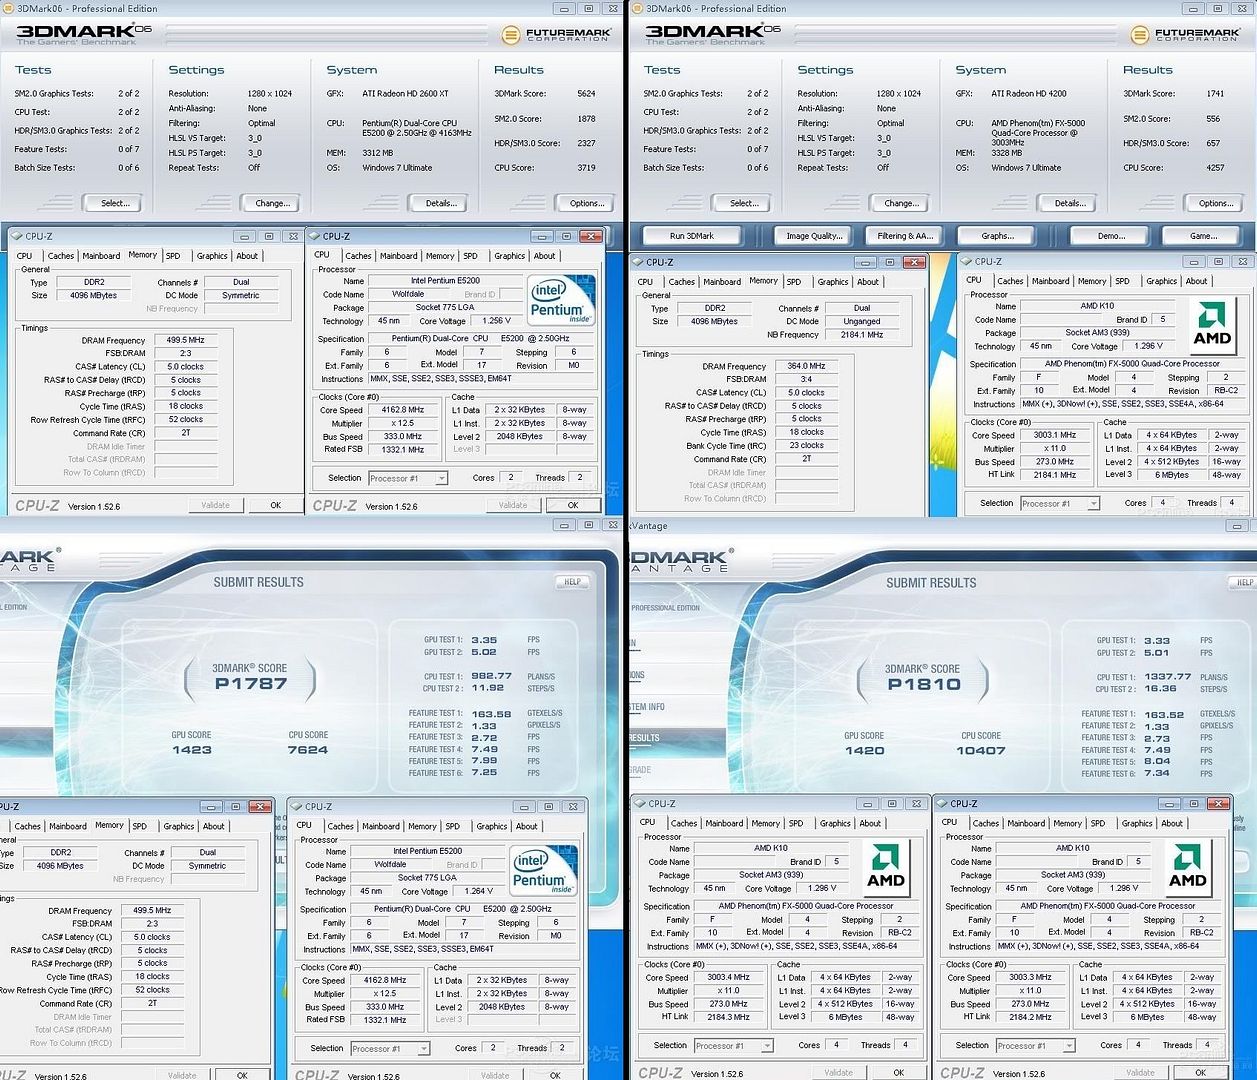Viewport: 1257px width, 1080px height.
Task: Click AMD logo in CPU-Z showing 3003.1 MHz
Action: (1211, 326)
